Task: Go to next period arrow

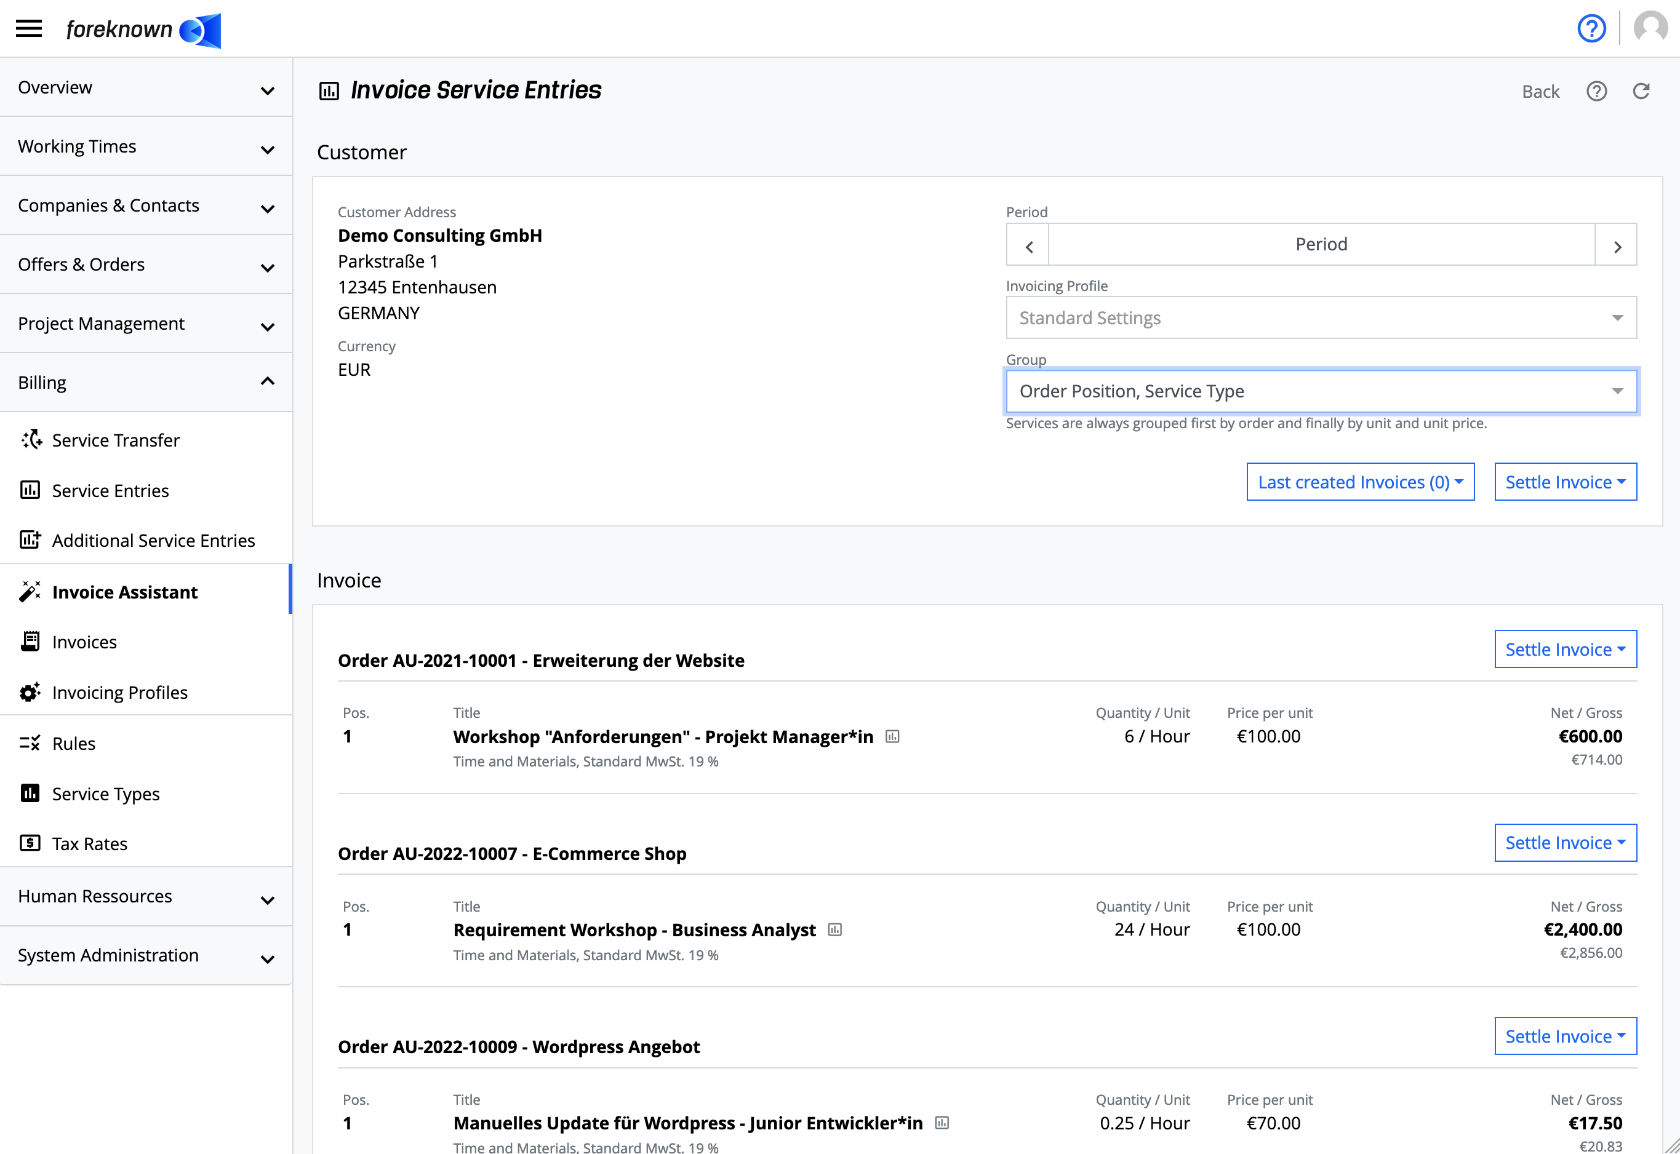Action: (1616, 245)
